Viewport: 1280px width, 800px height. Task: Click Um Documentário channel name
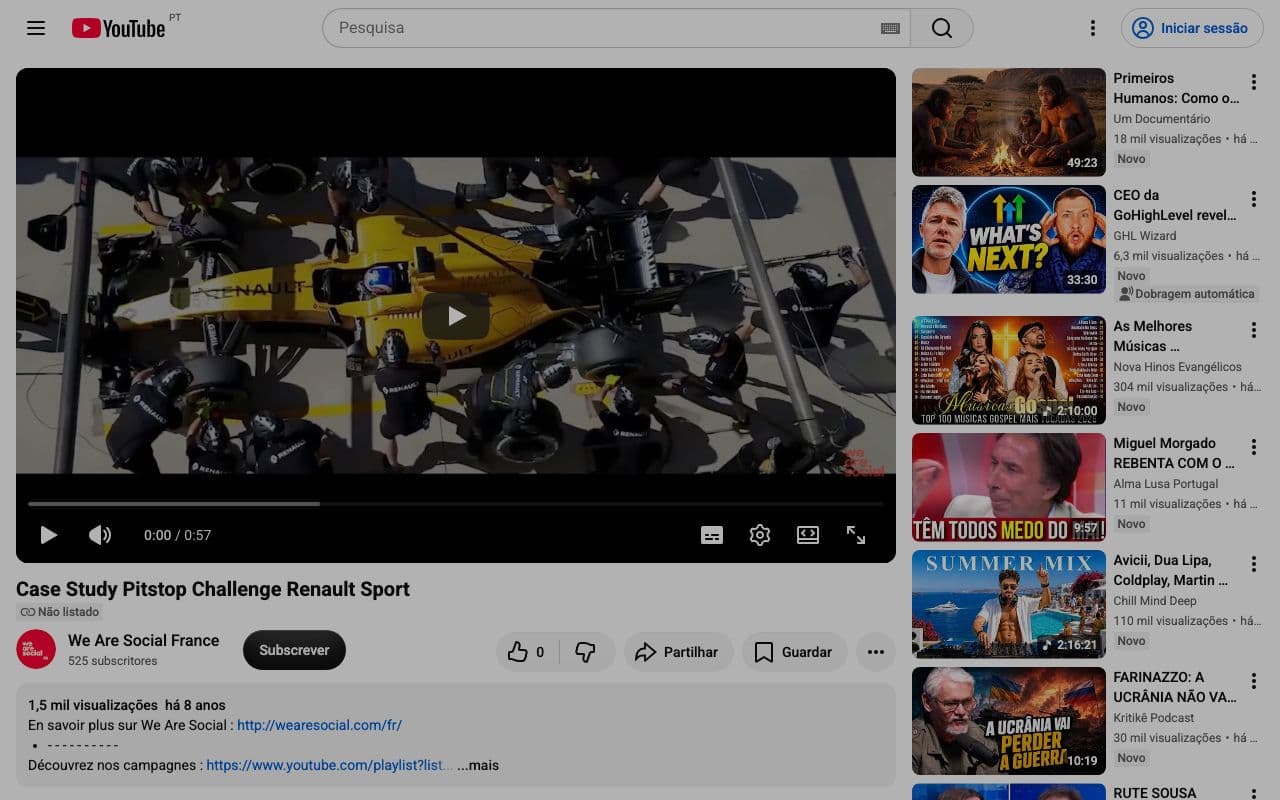coord(1162,119)
